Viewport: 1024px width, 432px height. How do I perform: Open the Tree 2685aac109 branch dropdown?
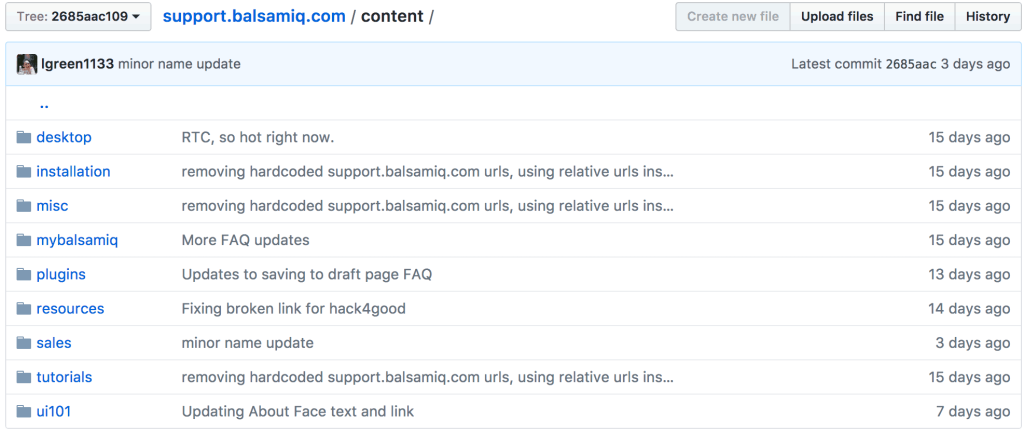pos(78,16)
